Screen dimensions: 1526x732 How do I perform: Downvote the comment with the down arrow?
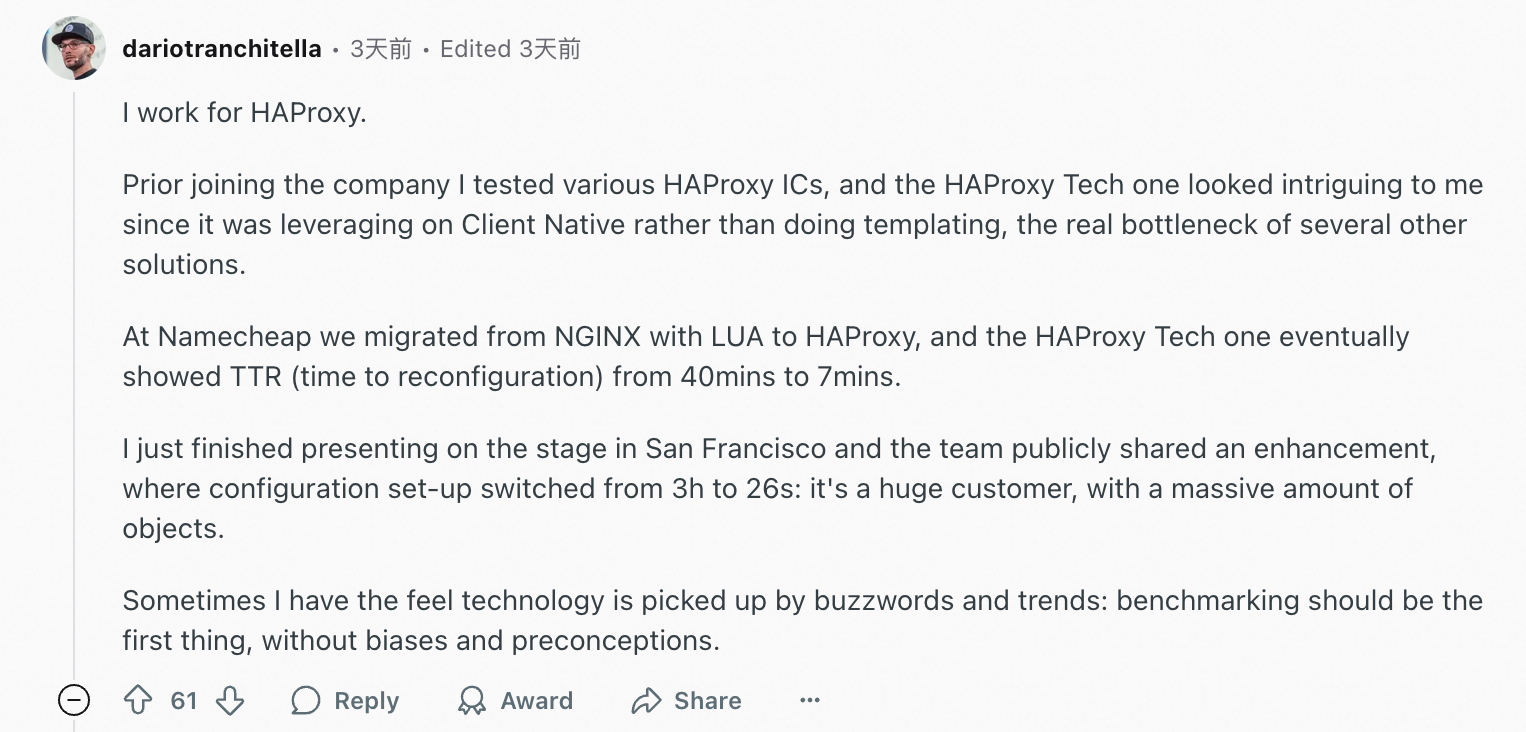(x=230, y=700)
